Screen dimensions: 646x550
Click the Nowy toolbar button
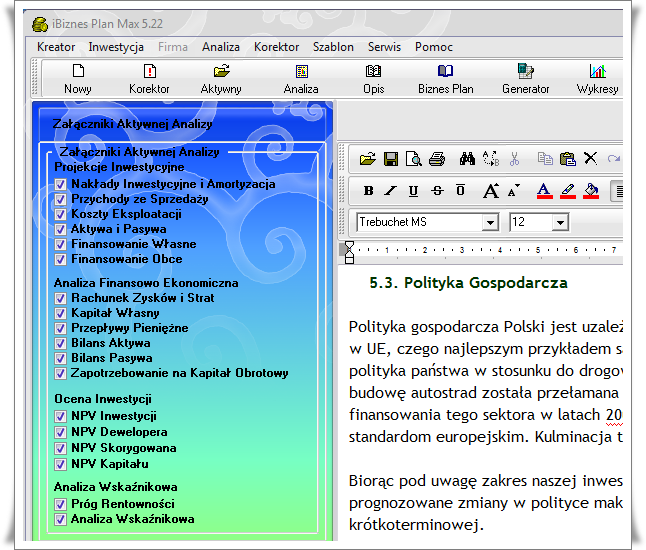[78, 78]
